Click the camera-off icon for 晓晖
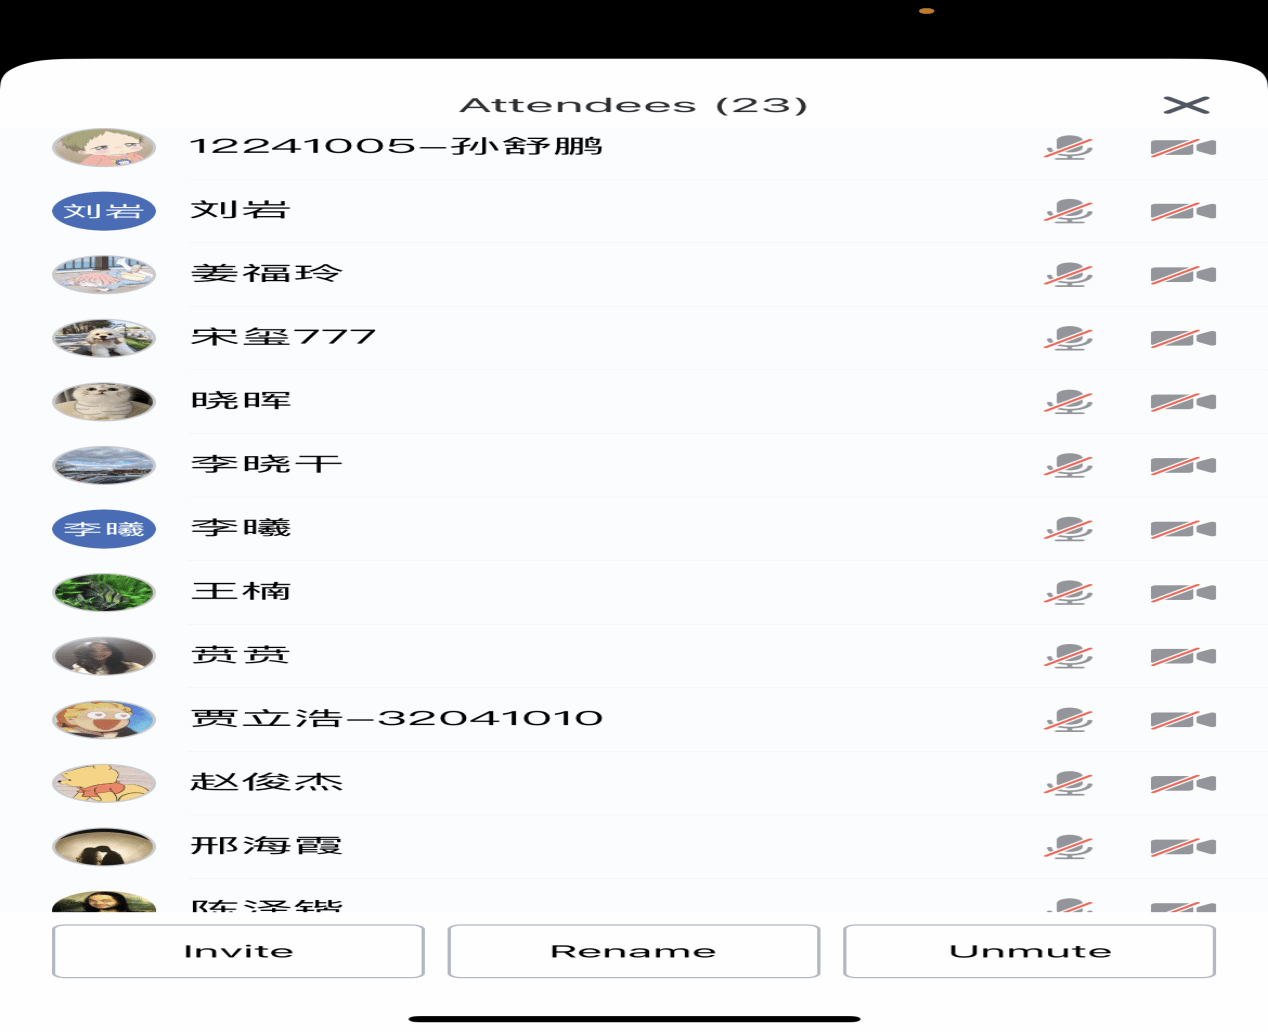The width and height of the screenshot is (1268, 1032). pyautogui.click(x=1182, y=402)
